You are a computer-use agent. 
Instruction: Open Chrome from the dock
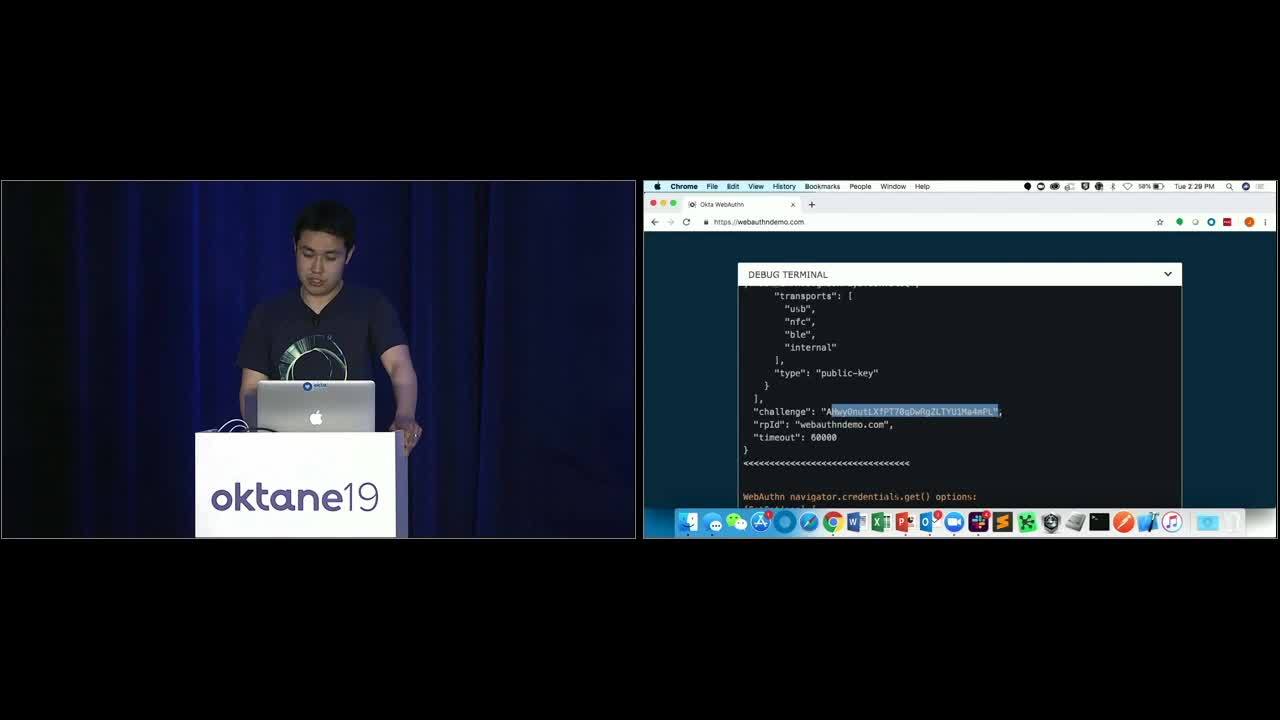[x=832, y=522]
